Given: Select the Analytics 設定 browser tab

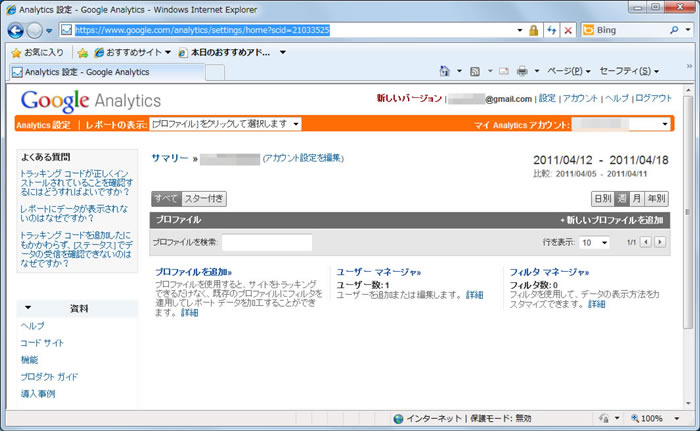Looking at the screenshot, I should pos(106,72).
